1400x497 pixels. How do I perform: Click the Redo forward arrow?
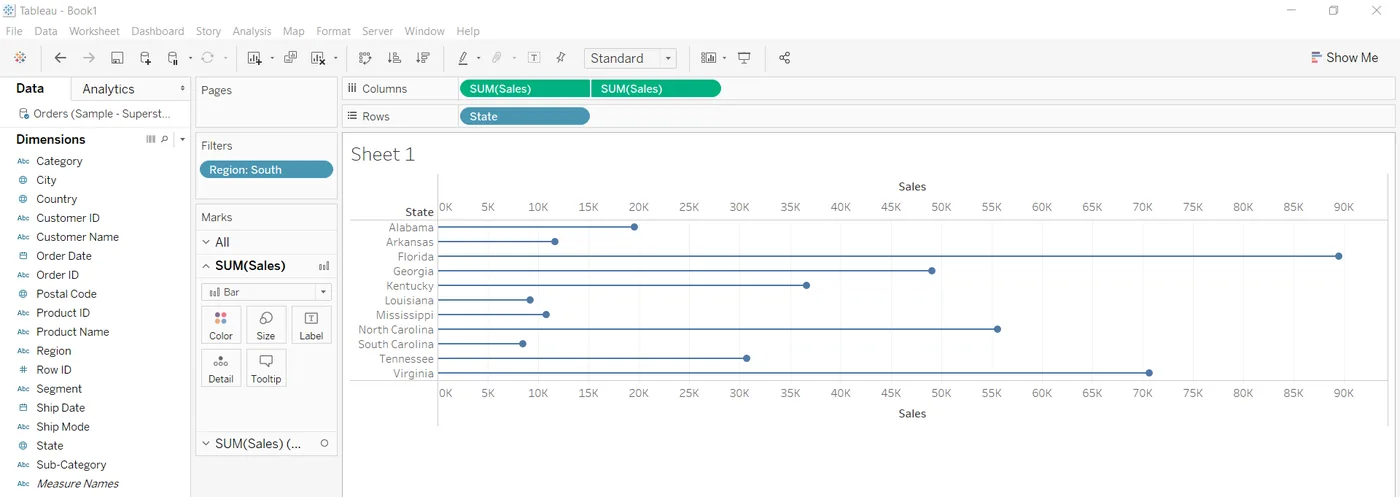[89, 58]
